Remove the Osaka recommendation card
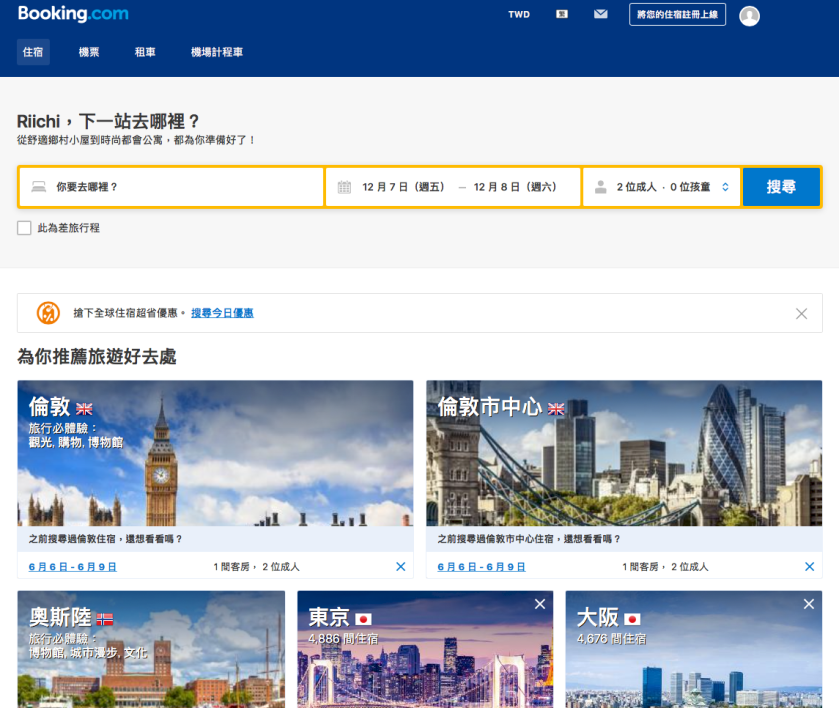 (x=808, y=604)
